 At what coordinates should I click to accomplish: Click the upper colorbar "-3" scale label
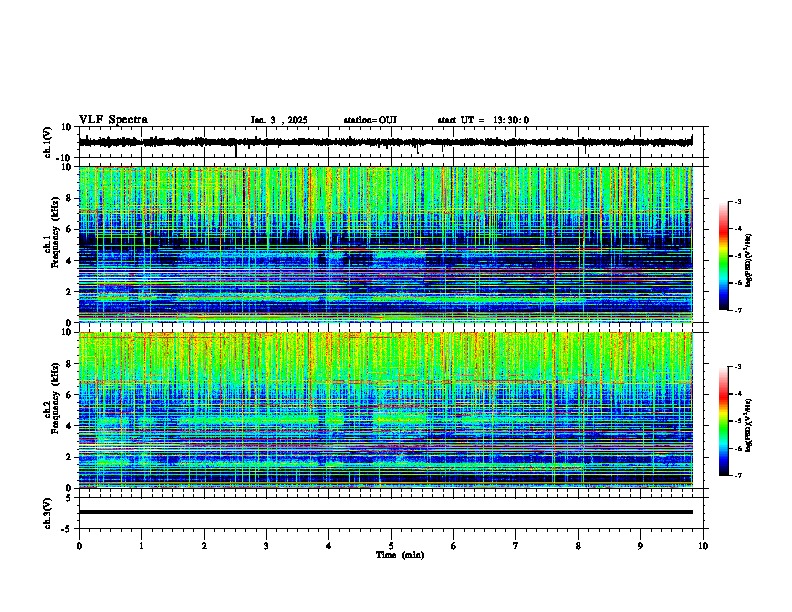pyautogui.click(x=737, y=201)
